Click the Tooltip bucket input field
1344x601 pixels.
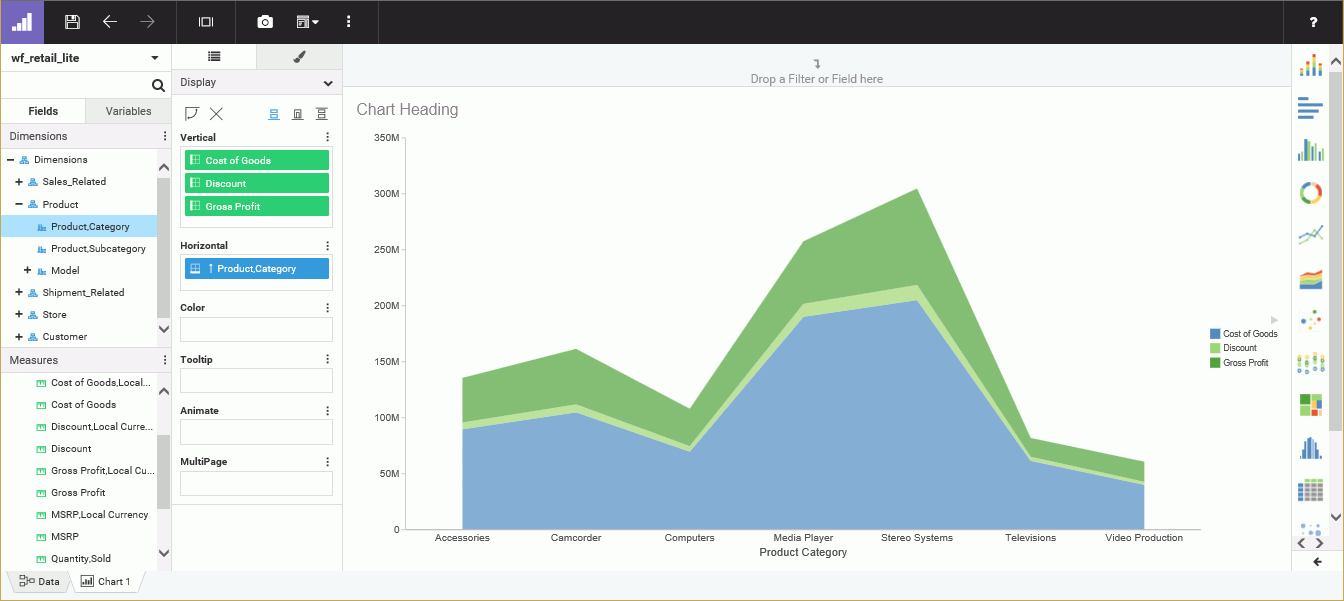[256, 380]
